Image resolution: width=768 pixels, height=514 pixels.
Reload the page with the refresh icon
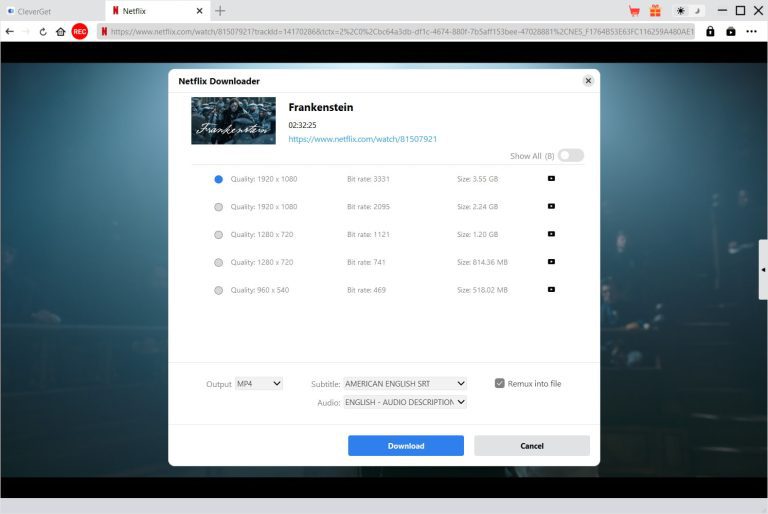[x=43, y=32]
